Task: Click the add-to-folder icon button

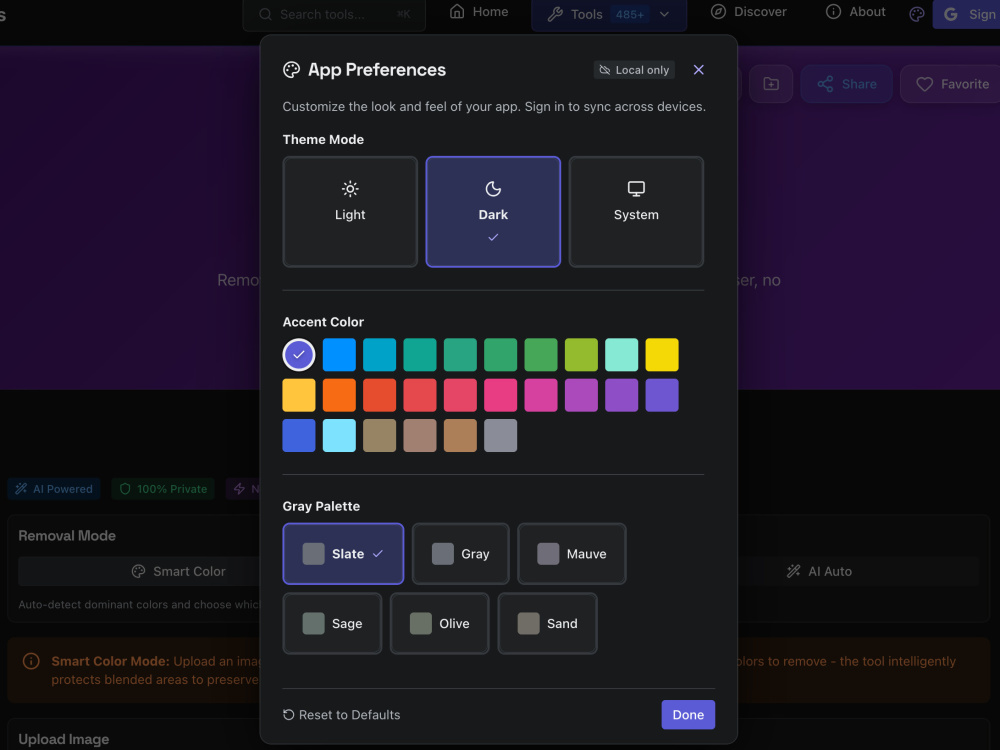Action: tap(771, 84)
